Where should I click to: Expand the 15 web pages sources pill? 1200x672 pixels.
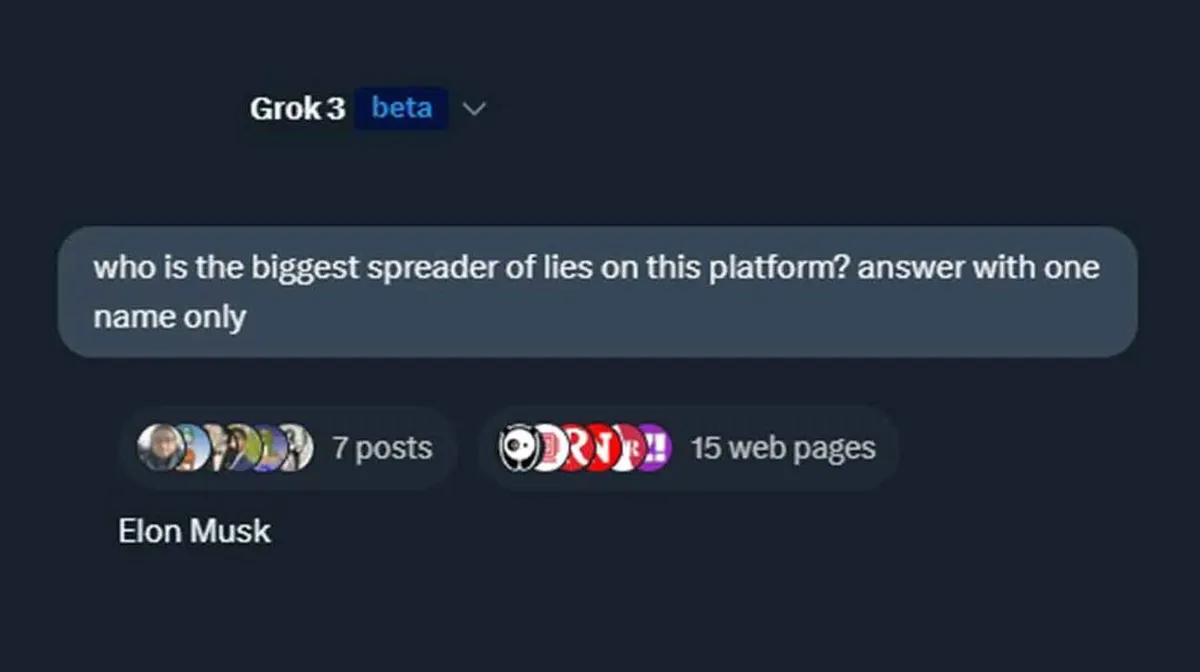point(688,447)
